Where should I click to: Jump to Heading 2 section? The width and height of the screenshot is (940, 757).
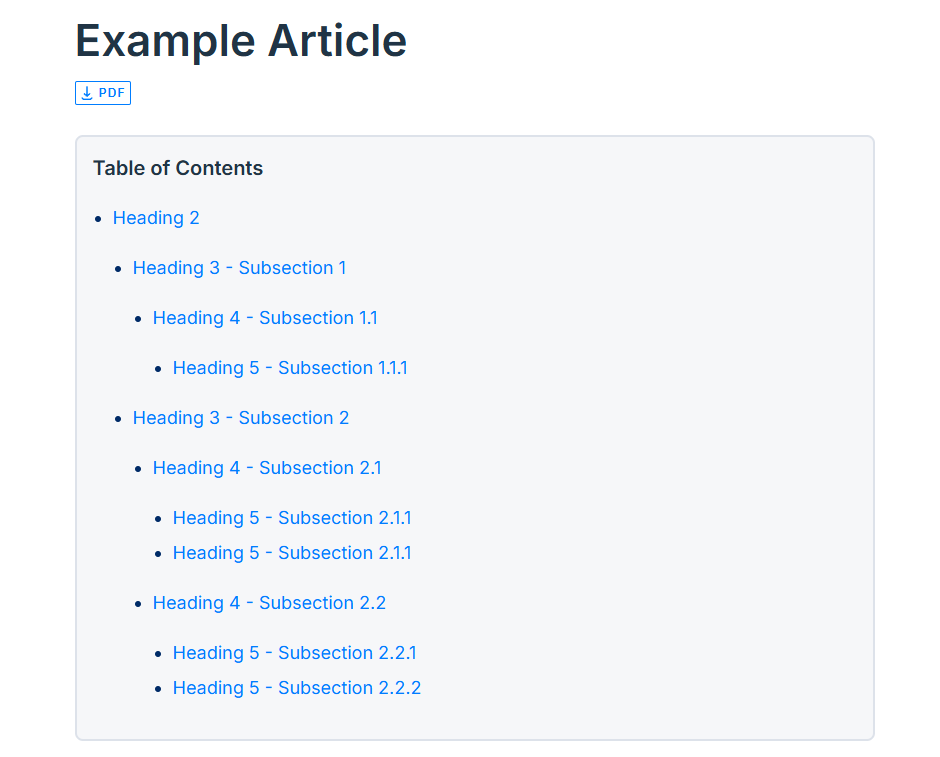click(x=156, y=218)
